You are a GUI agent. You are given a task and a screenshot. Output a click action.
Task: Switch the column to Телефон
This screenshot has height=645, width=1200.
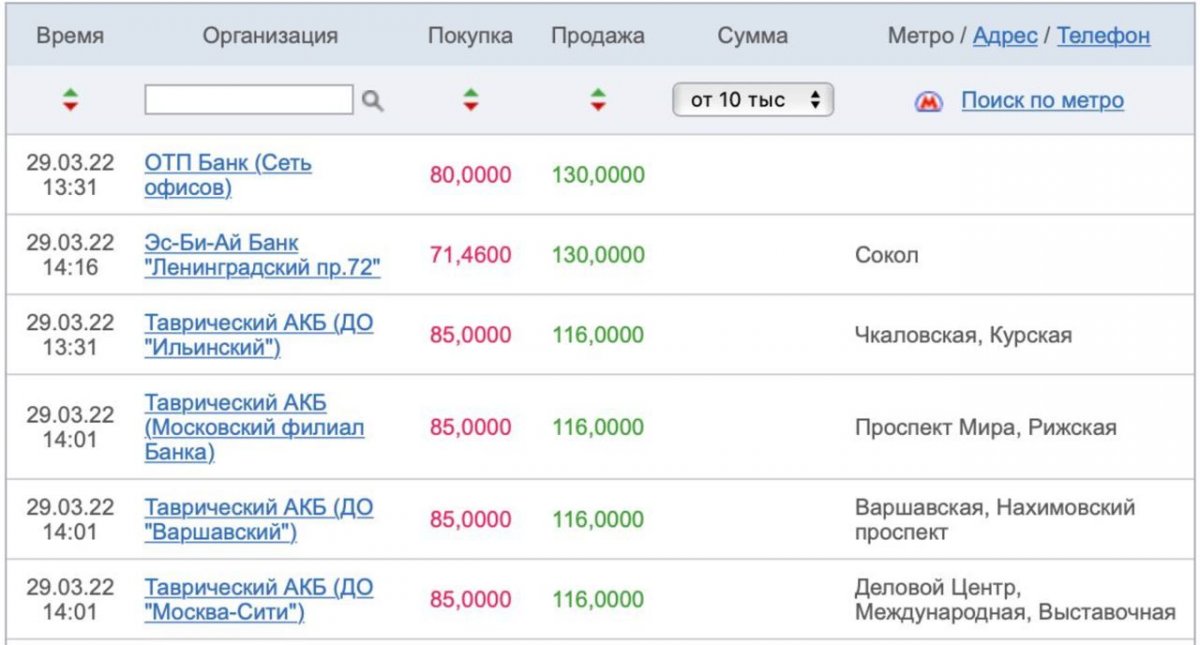(1103, 36)
